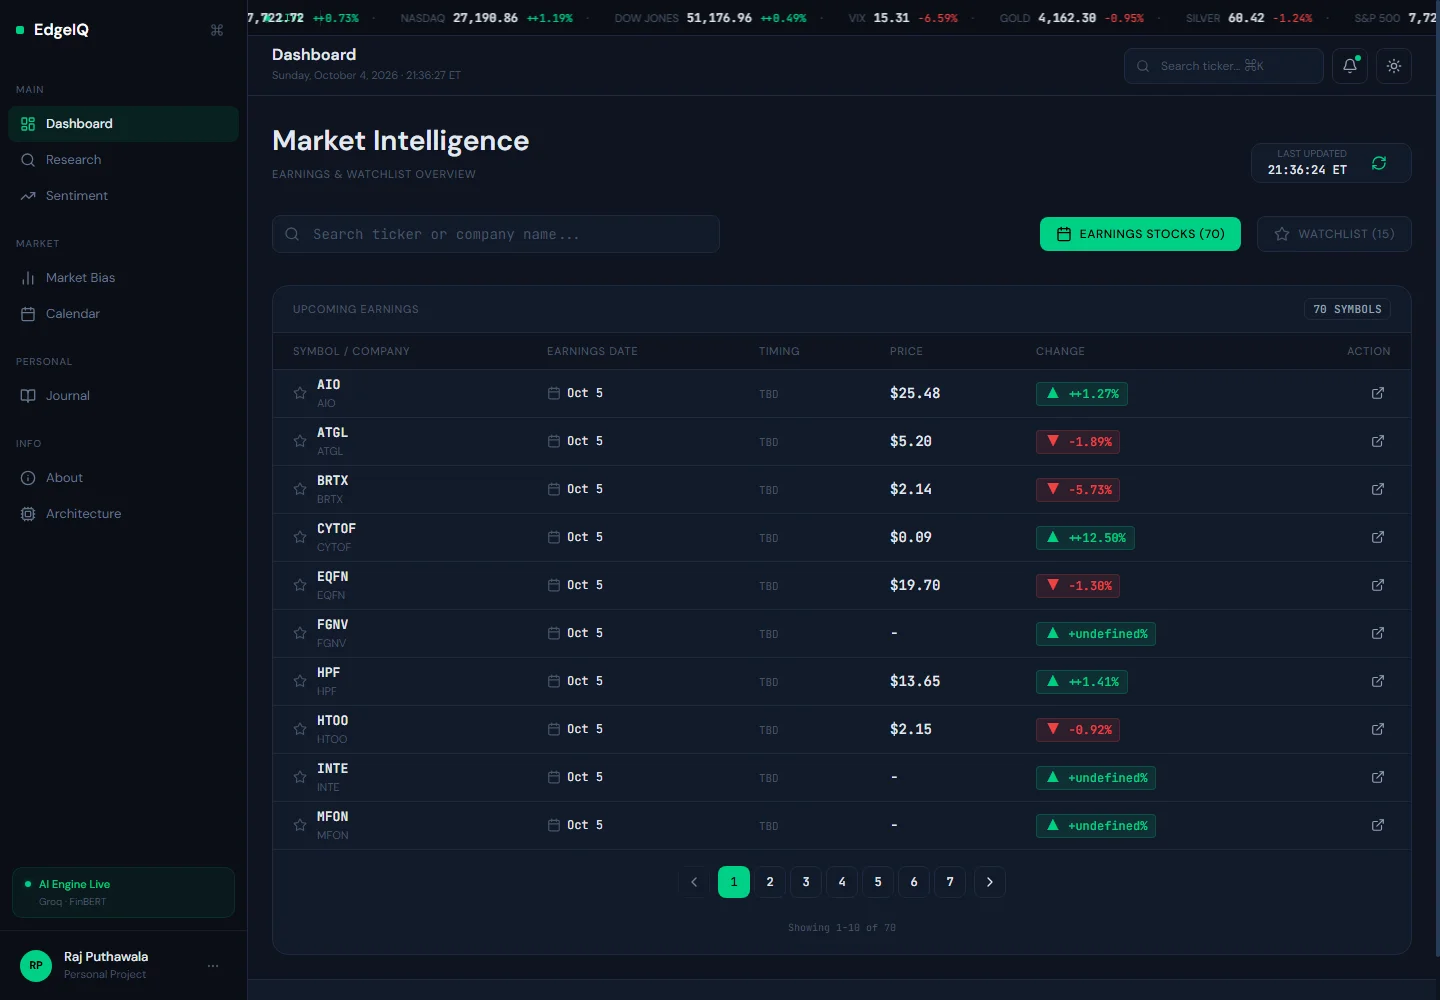1440x1000 pixels.
Task: Open CYTOF external link icon
Action: point(1378,537)
